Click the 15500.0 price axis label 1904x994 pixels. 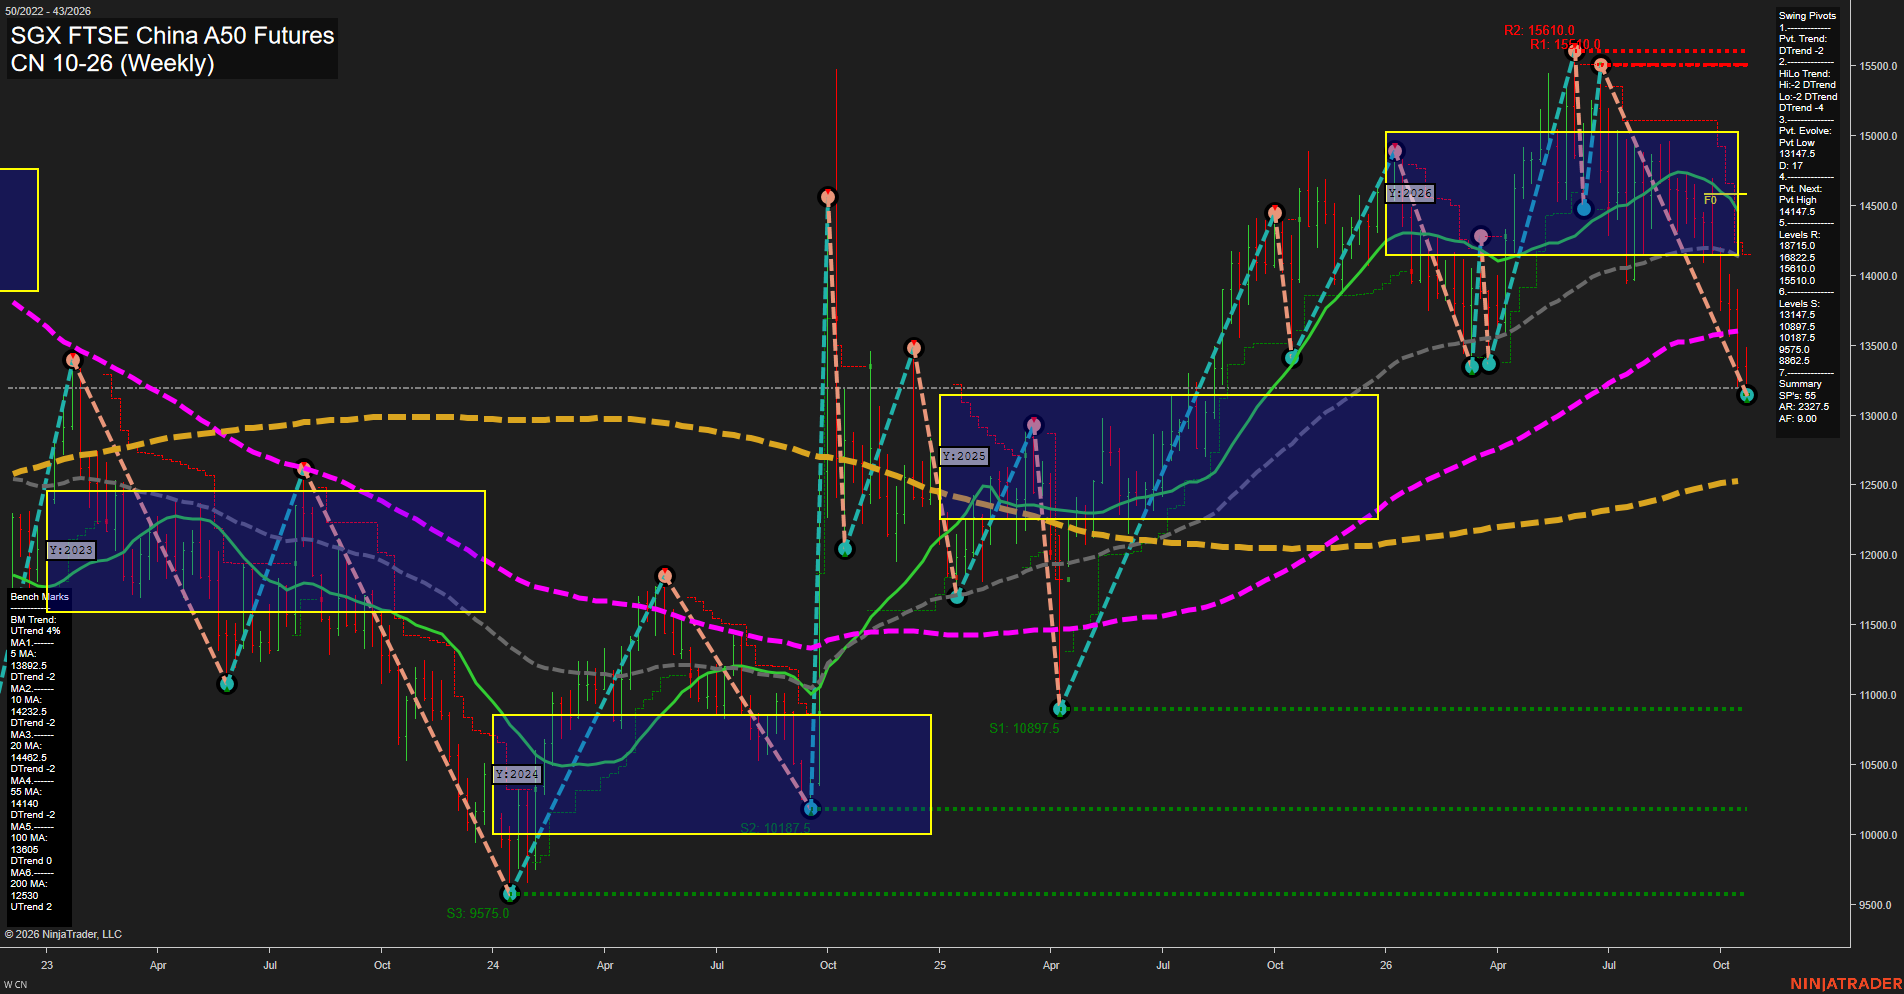1878,66
